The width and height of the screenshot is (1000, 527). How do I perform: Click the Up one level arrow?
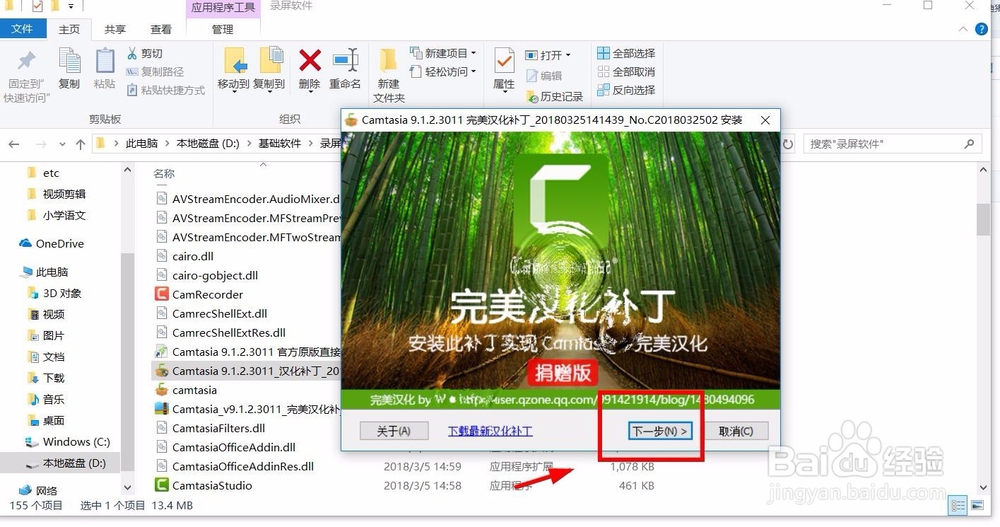80,144
